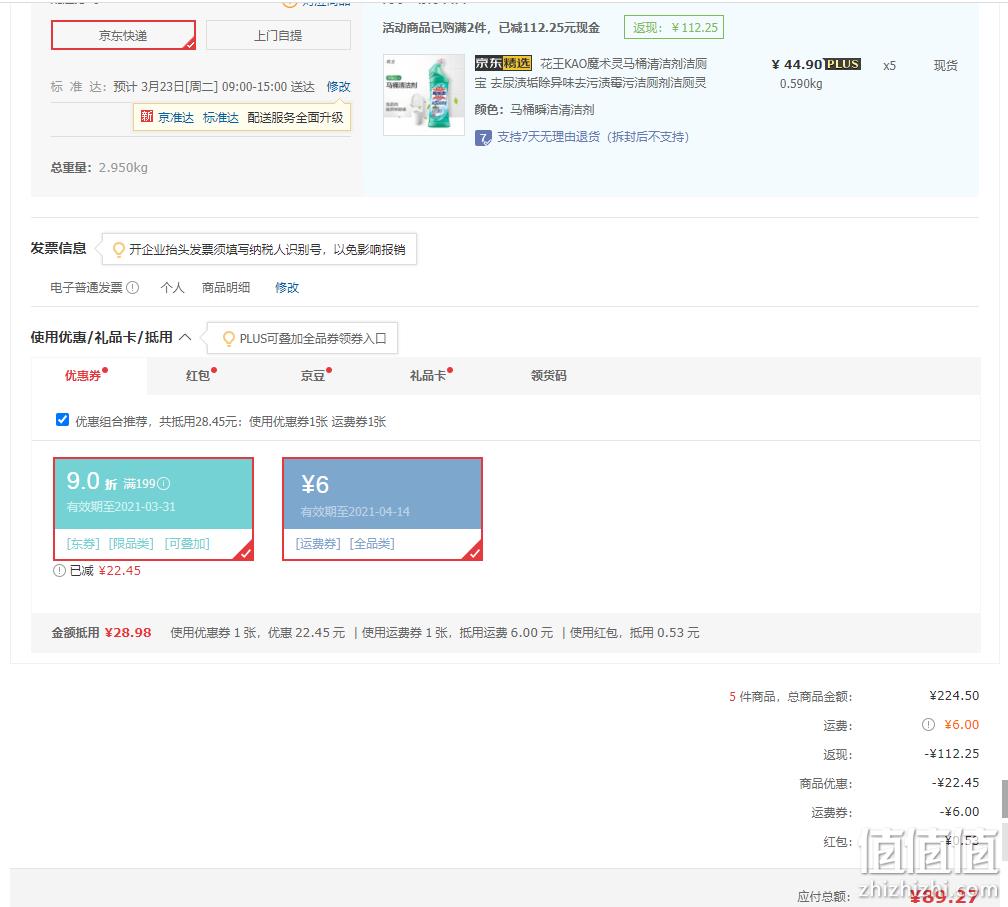Screen dimensions: 1008x907
Task: Deselect the 9.0折 满199 coupon card
Action: pyautogui.click(x=154, y=508)
